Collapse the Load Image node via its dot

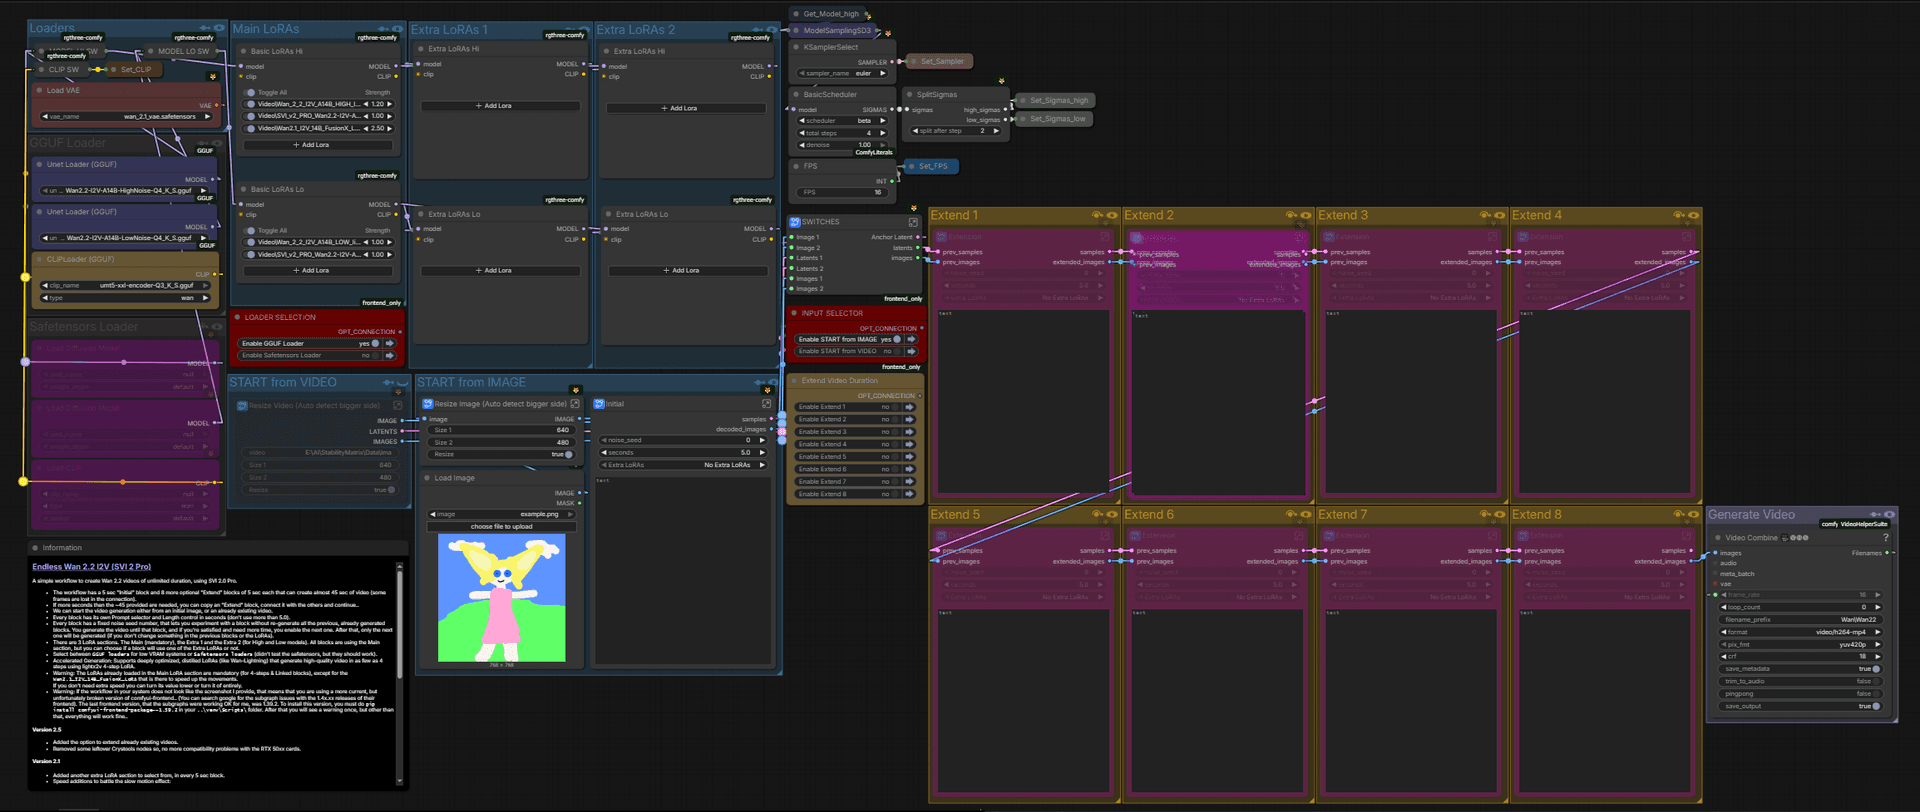426,478
